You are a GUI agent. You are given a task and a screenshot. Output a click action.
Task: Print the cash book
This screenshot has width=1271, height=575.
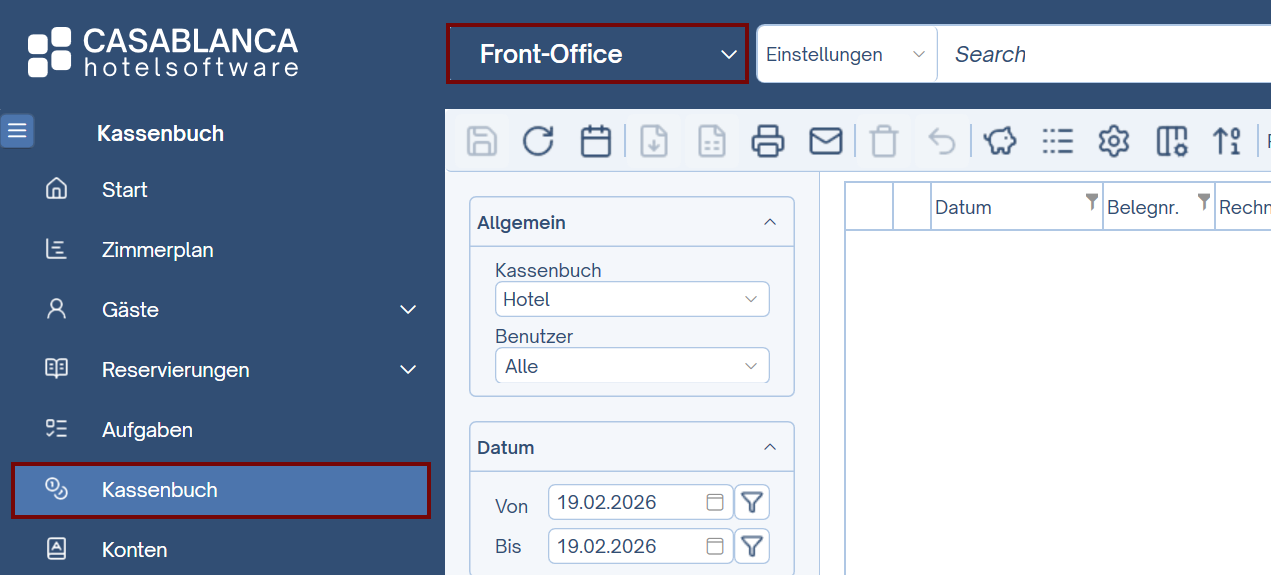768,141
